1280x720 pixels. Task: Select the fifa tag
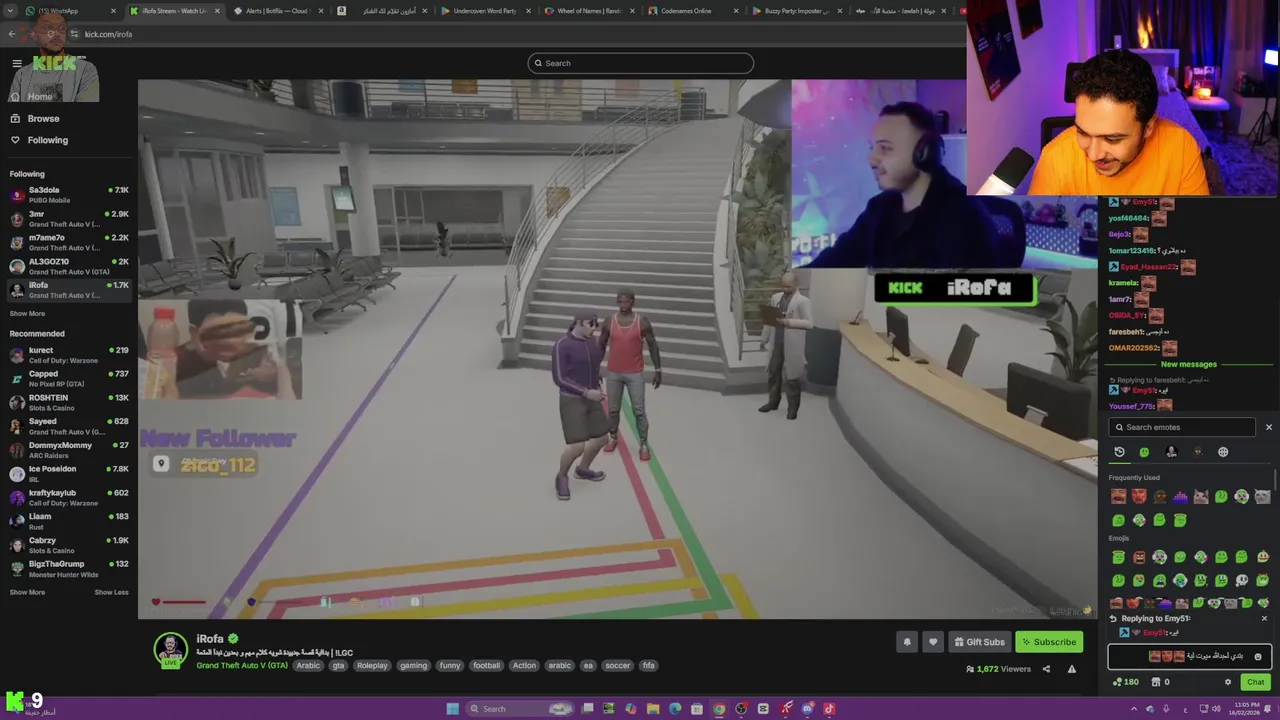648,665
